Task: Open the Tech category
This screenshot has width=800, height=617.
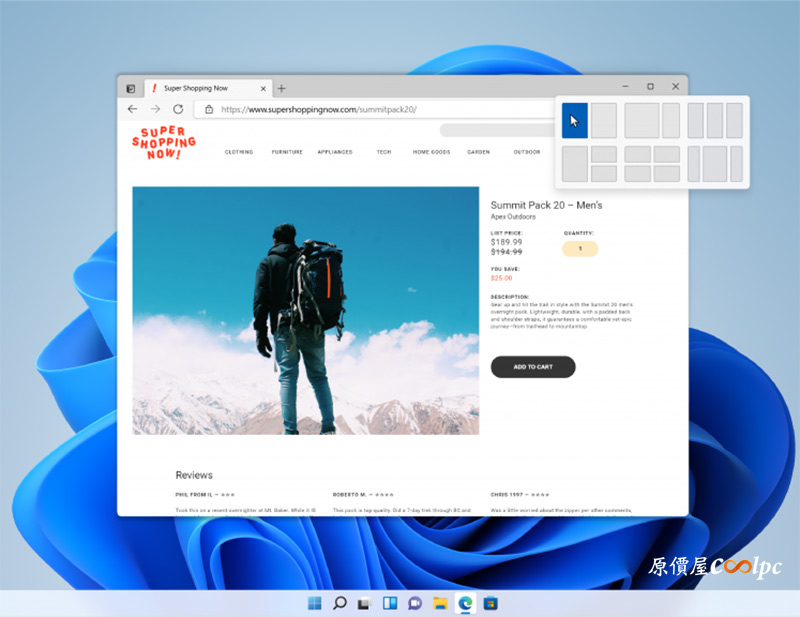Action: point(384,152)
